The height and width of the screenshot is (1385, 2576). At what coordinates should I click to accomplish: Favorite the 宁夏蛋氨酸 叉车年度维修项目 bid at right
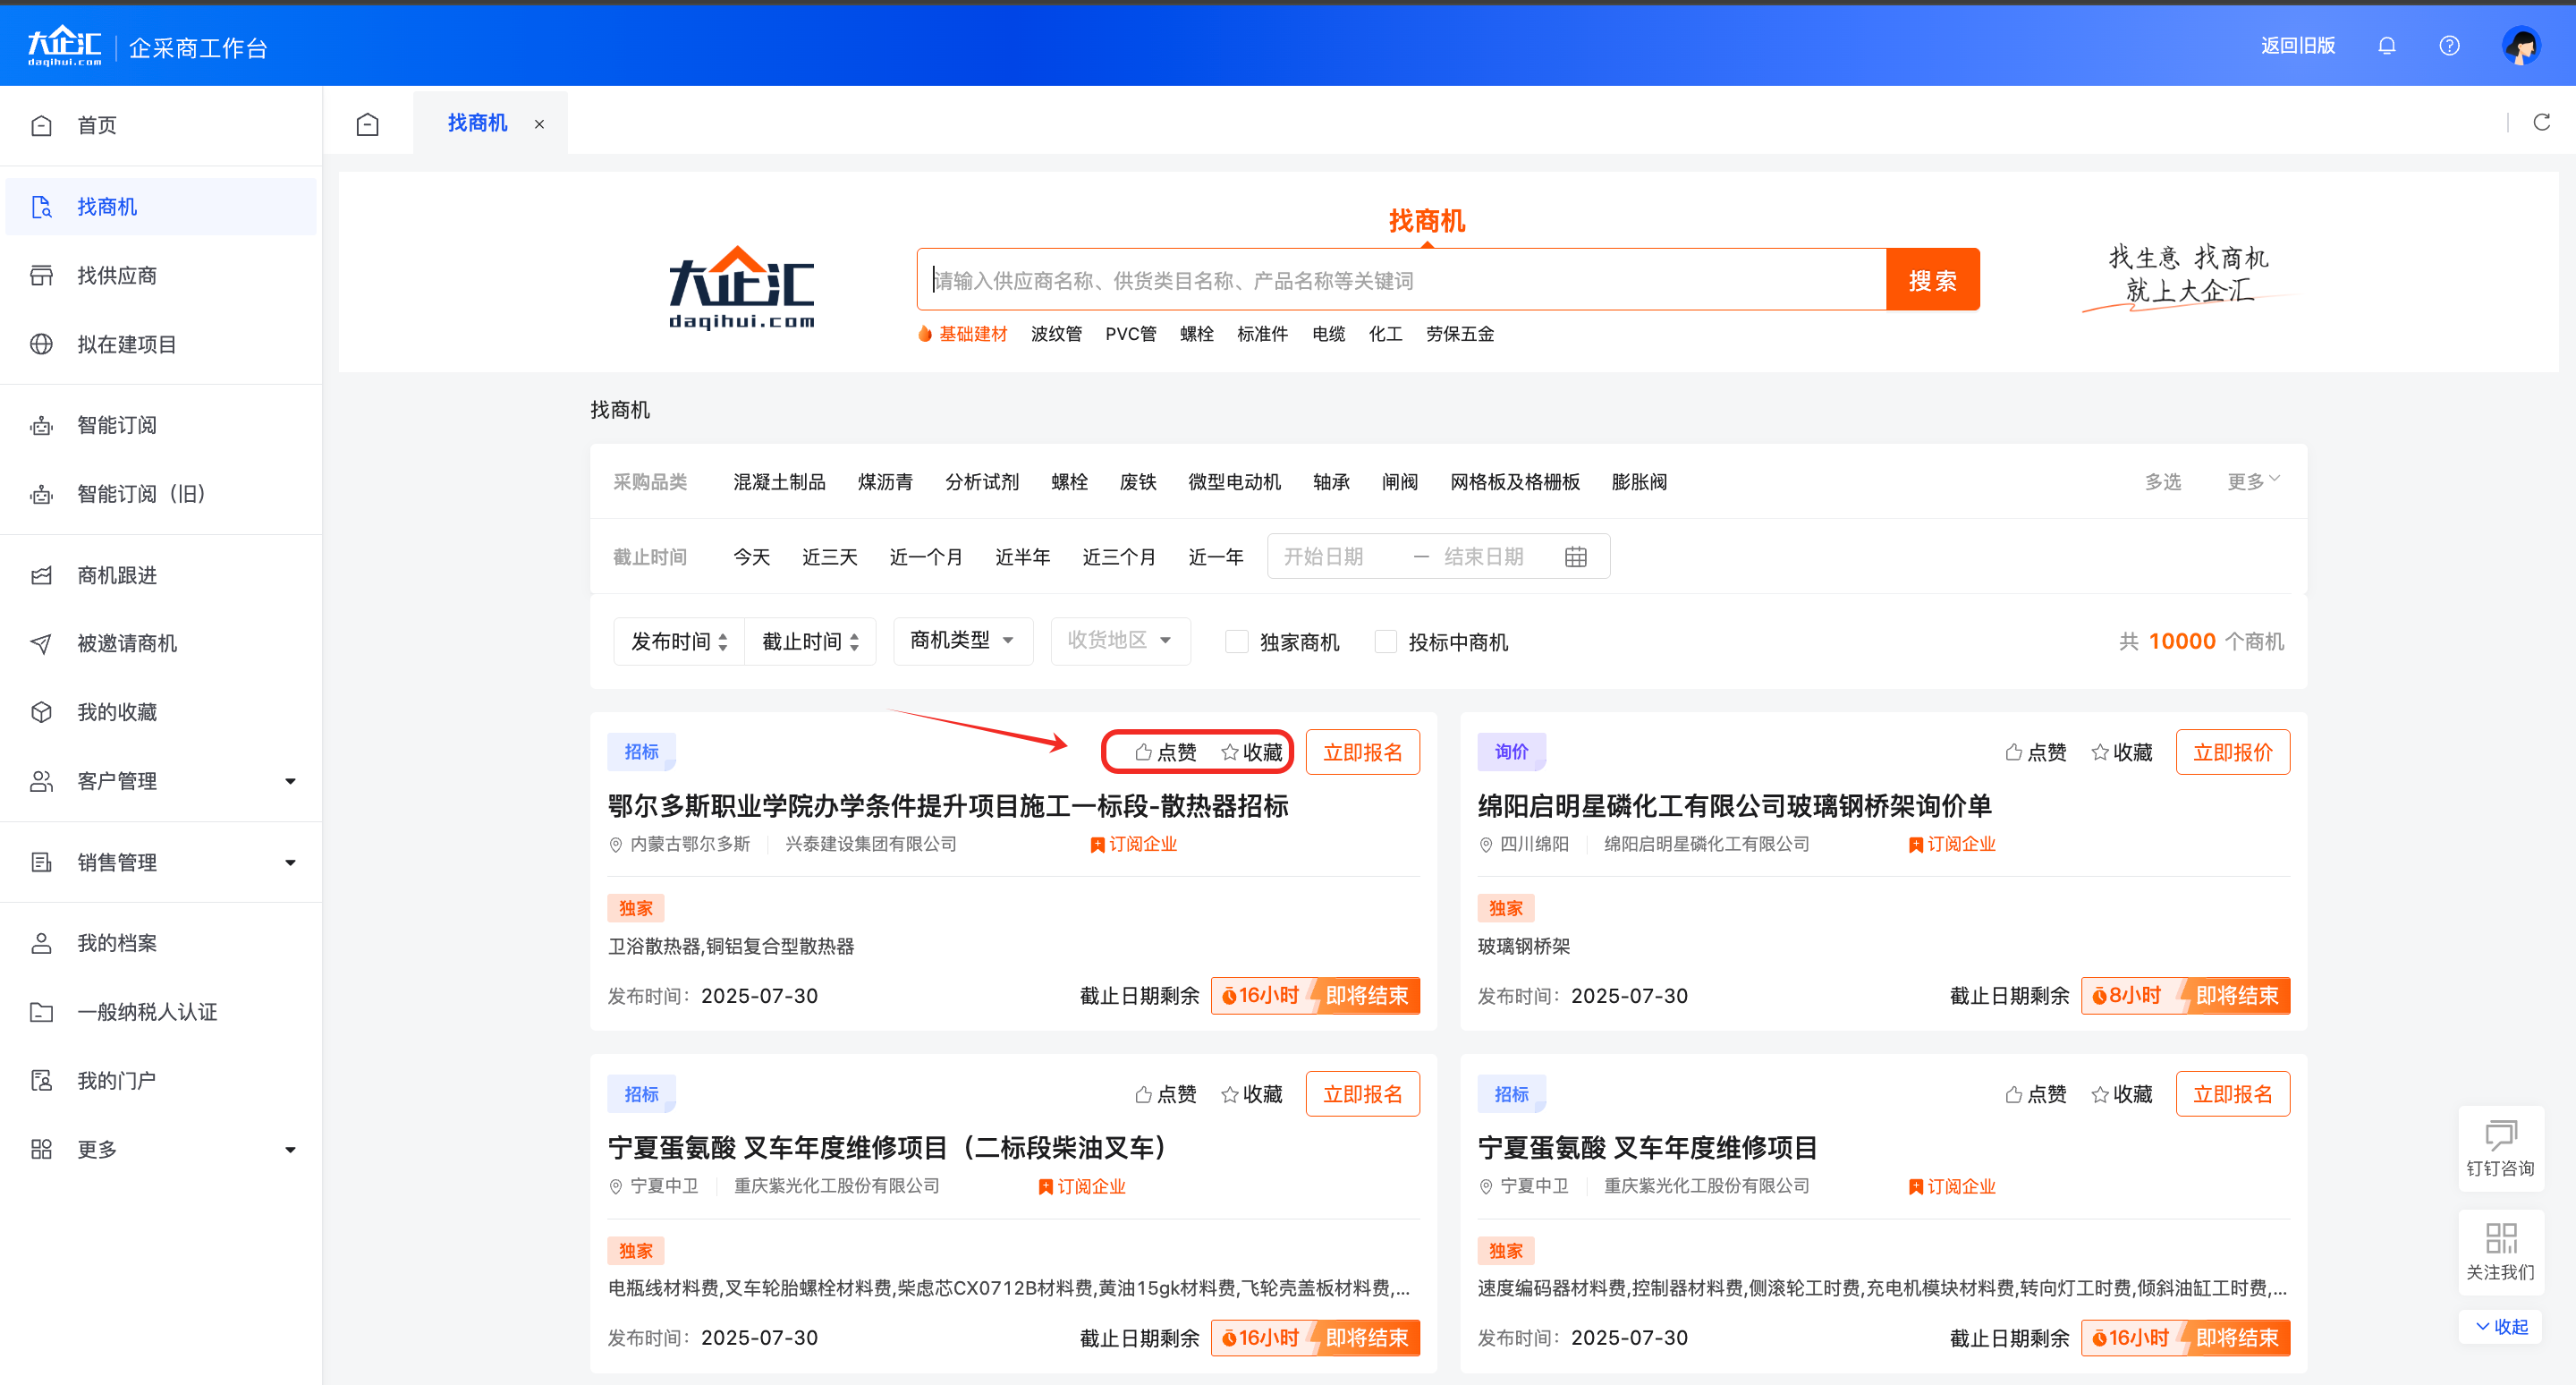(x=2121, y=1094)
